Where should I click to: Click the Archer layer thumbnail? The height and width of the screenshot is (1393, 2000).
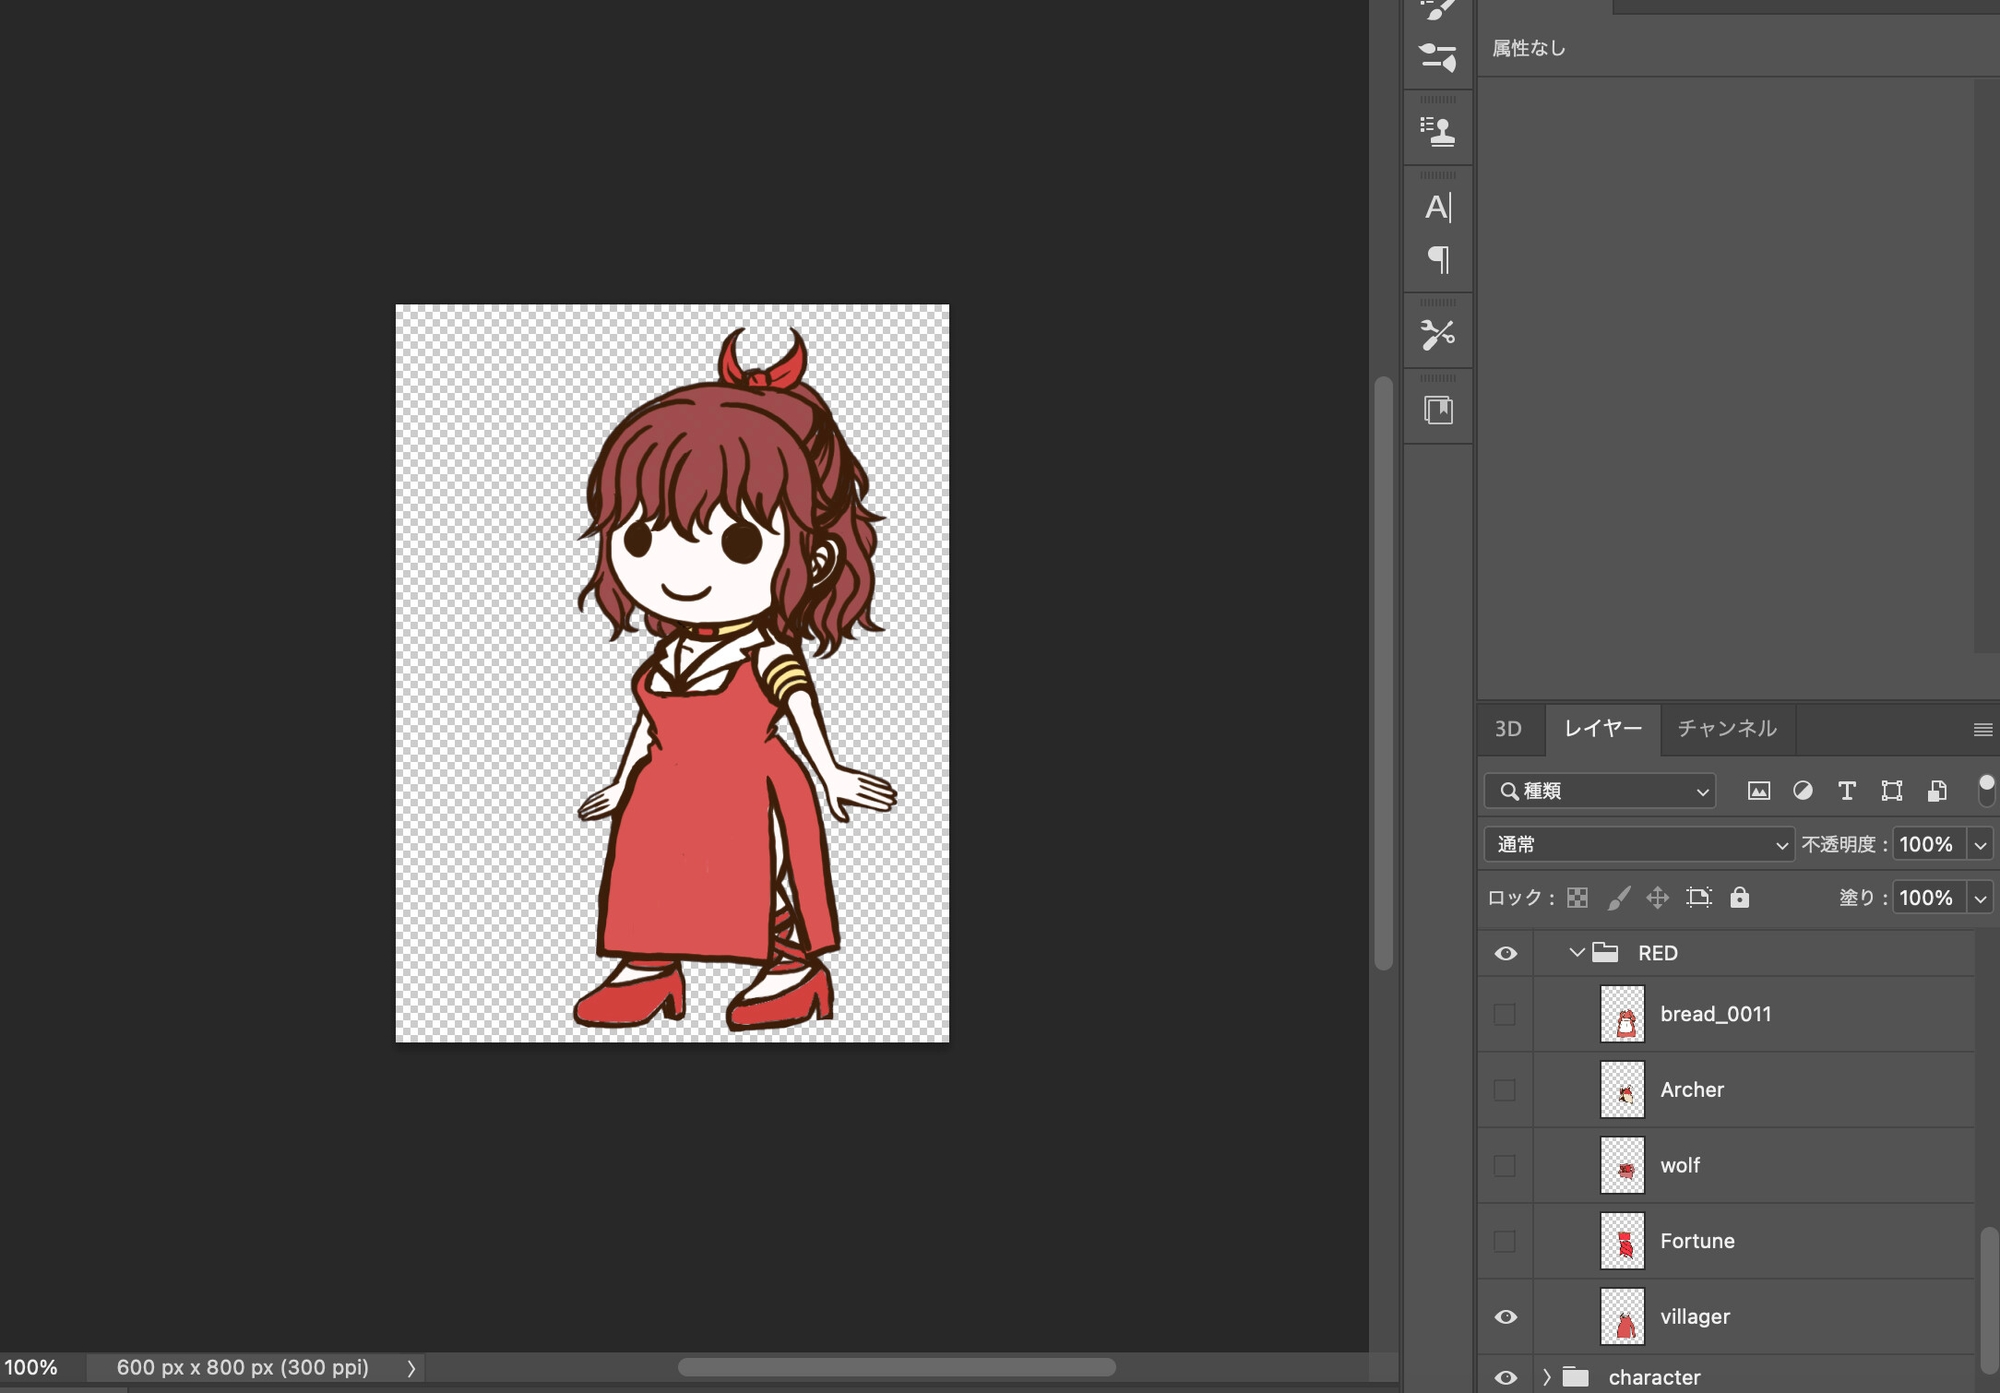[x=1622, y=1089]
